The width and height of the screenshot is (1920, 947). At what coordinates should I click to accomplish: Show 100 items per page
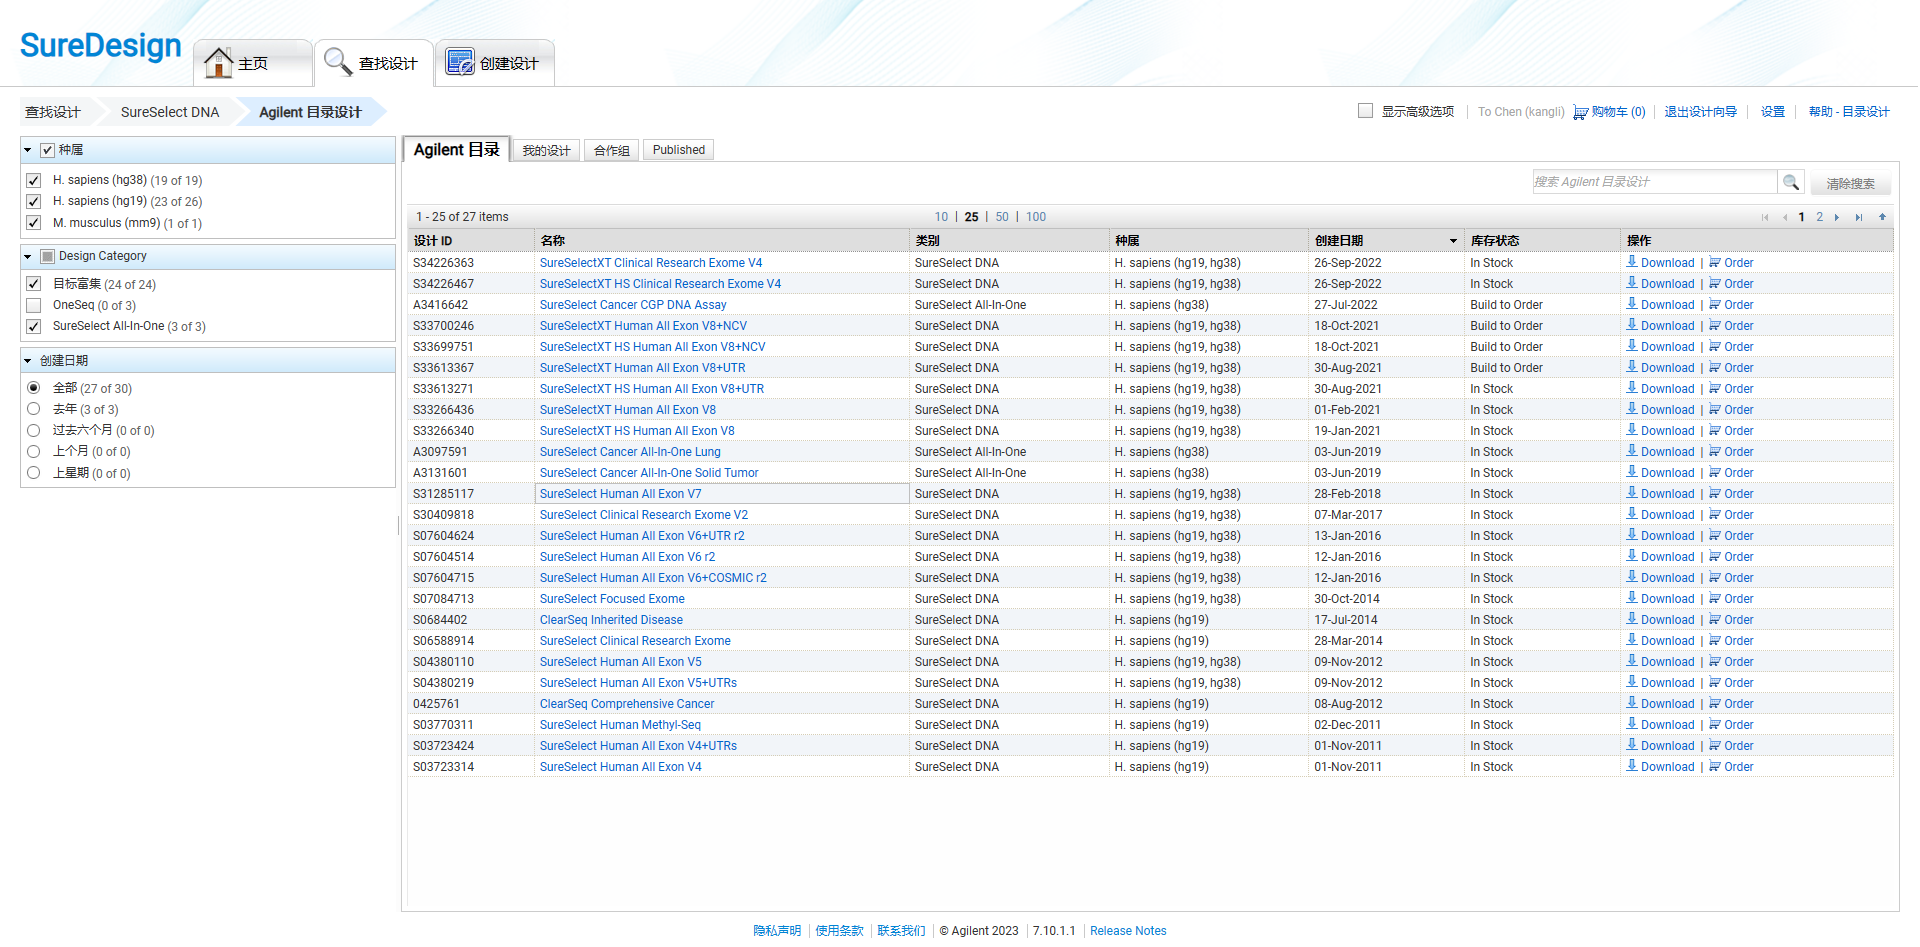click(x=1036, y=217)
